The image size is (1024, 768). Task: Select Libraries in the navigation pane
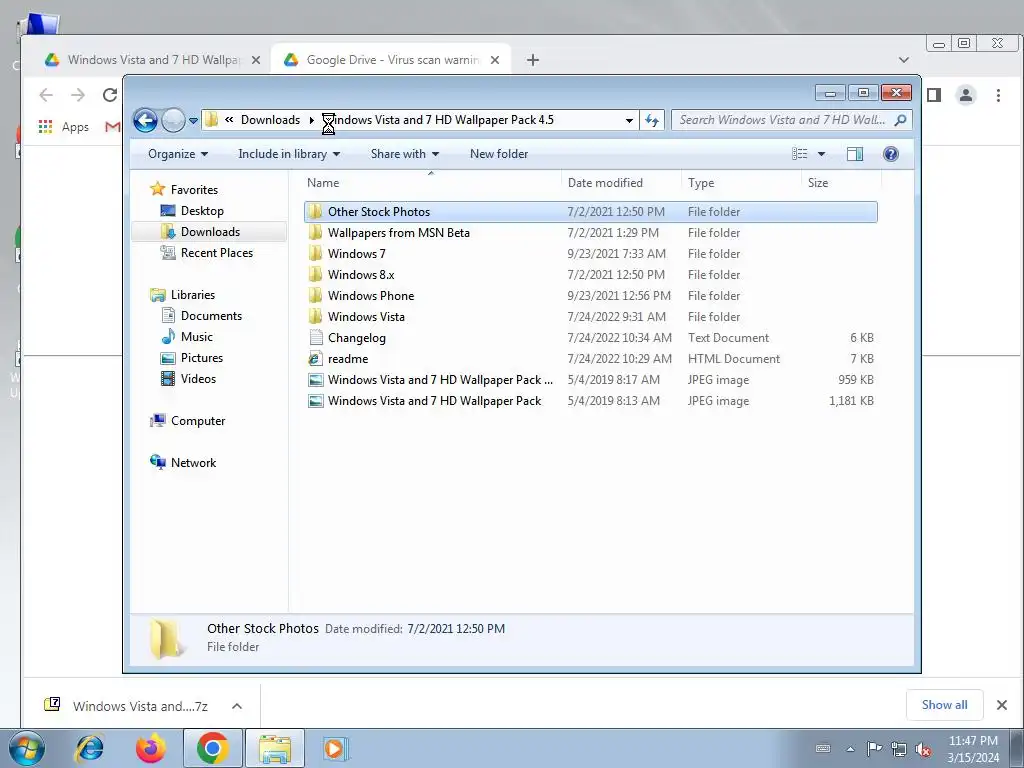(x=193, y=295)
